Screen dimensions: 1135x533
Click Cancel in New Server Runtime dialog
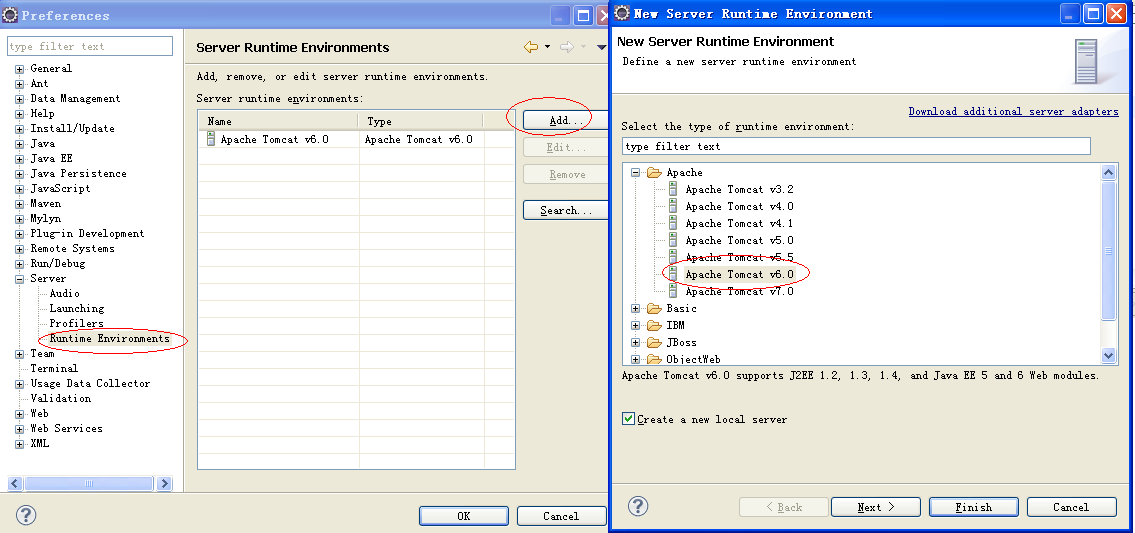1071,507
